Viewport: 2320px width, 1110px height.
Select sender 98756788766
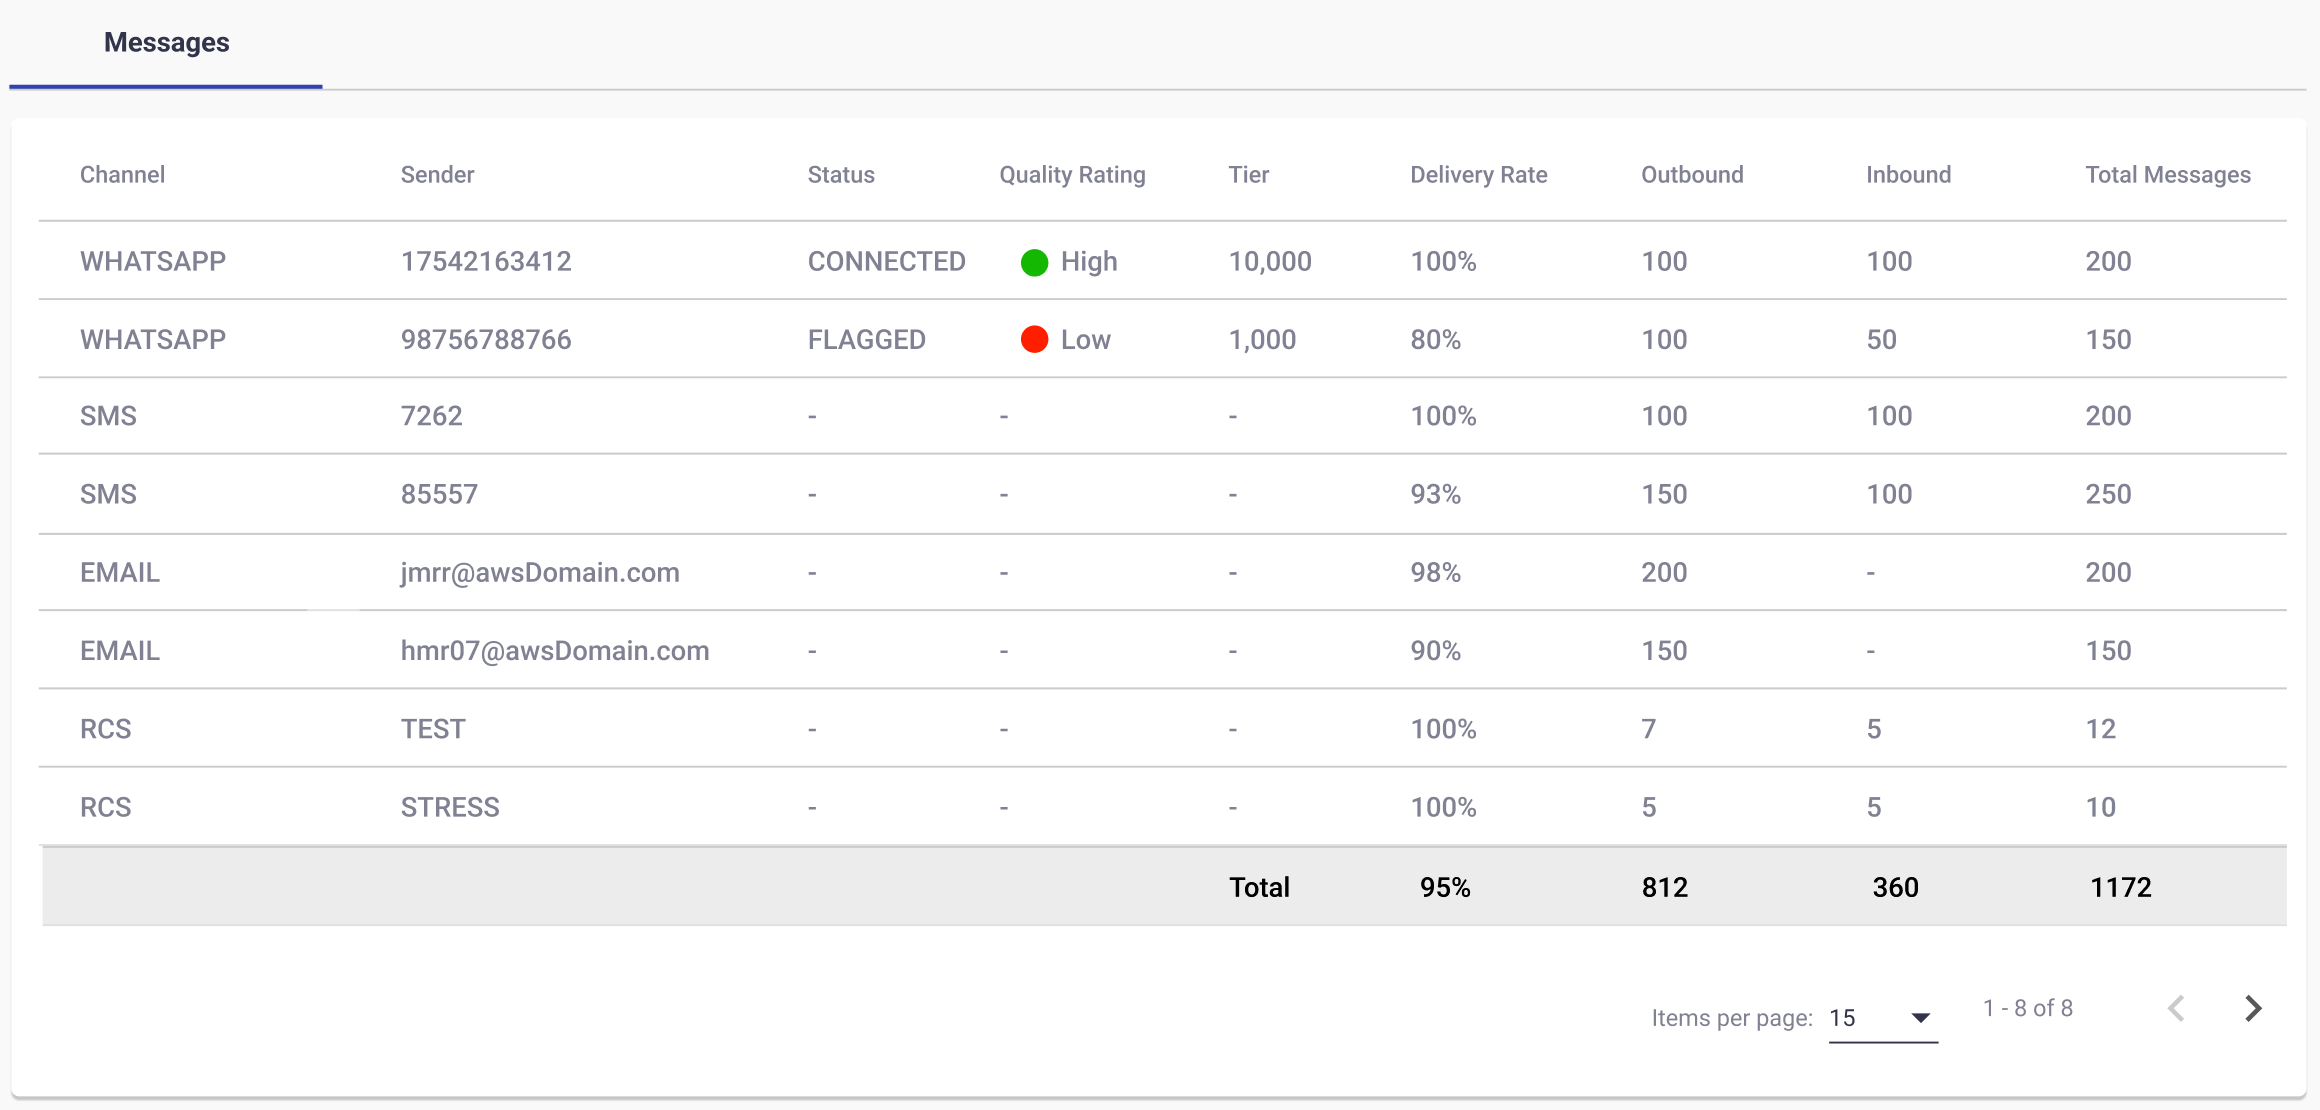pos(486,340)
